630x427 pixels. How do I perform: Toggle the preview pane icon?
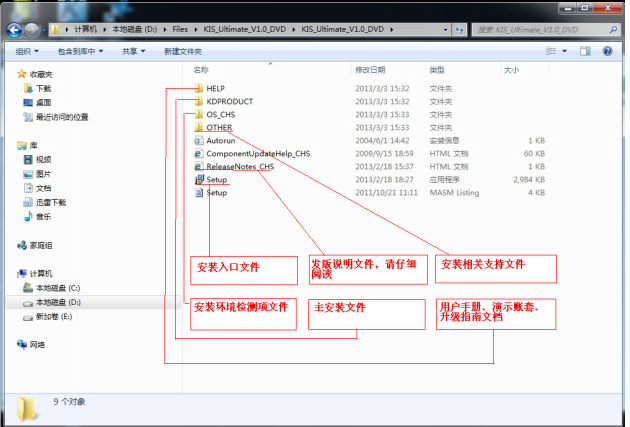point(585,51)
